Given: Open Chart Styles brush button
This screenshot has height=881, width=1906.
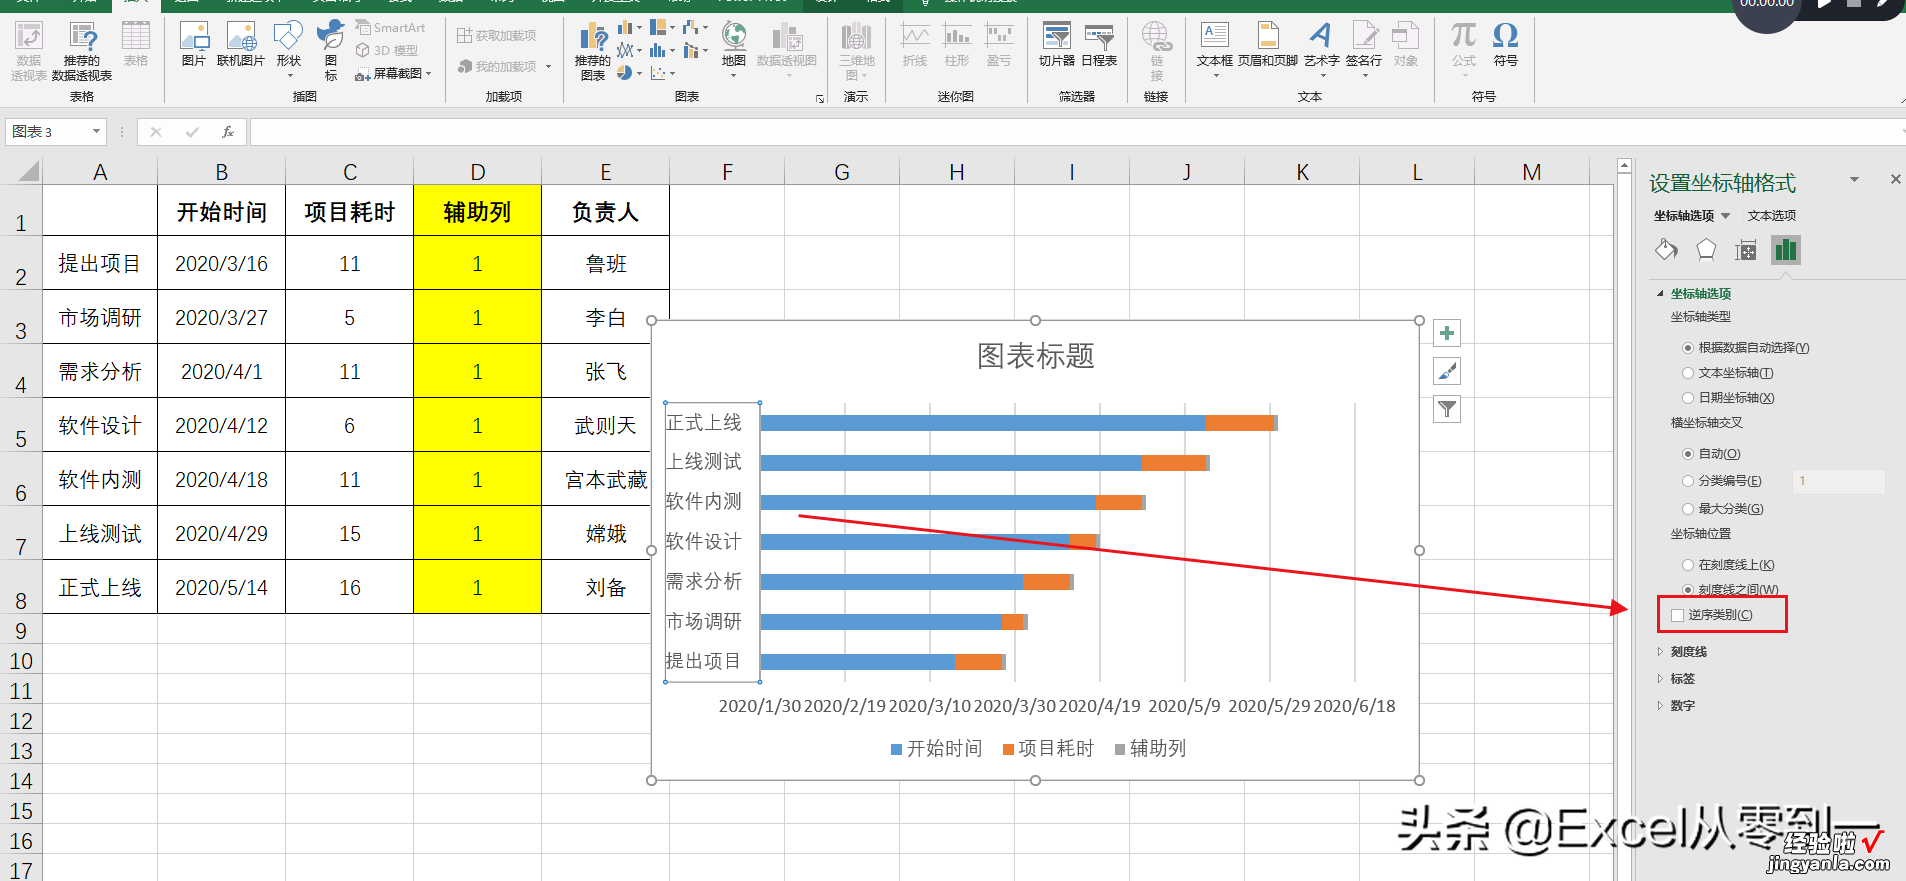Looking at the screenshot, I should coord(1447,371).
